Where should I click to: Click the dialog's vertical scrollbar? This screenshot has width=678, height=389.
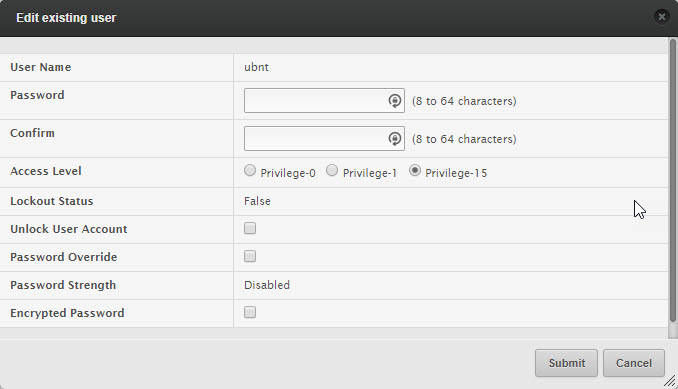pos(673,181)
